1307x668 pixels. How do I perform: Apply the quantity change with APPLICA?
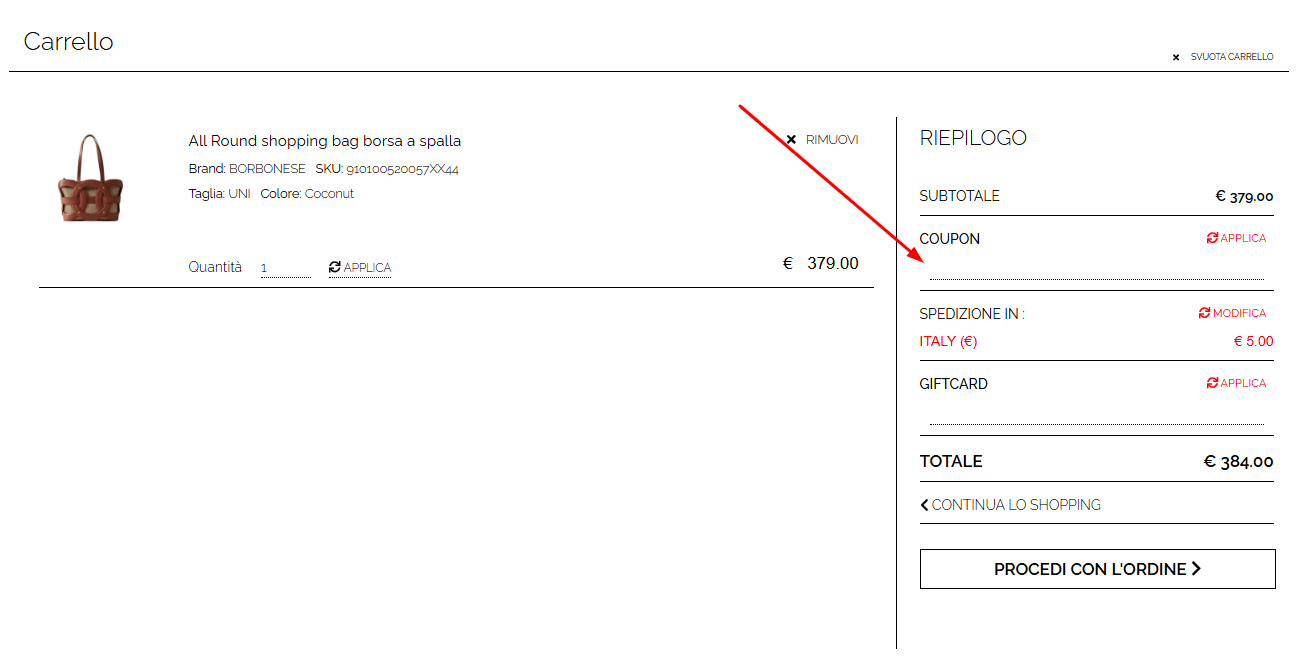(x=366, y=267)
